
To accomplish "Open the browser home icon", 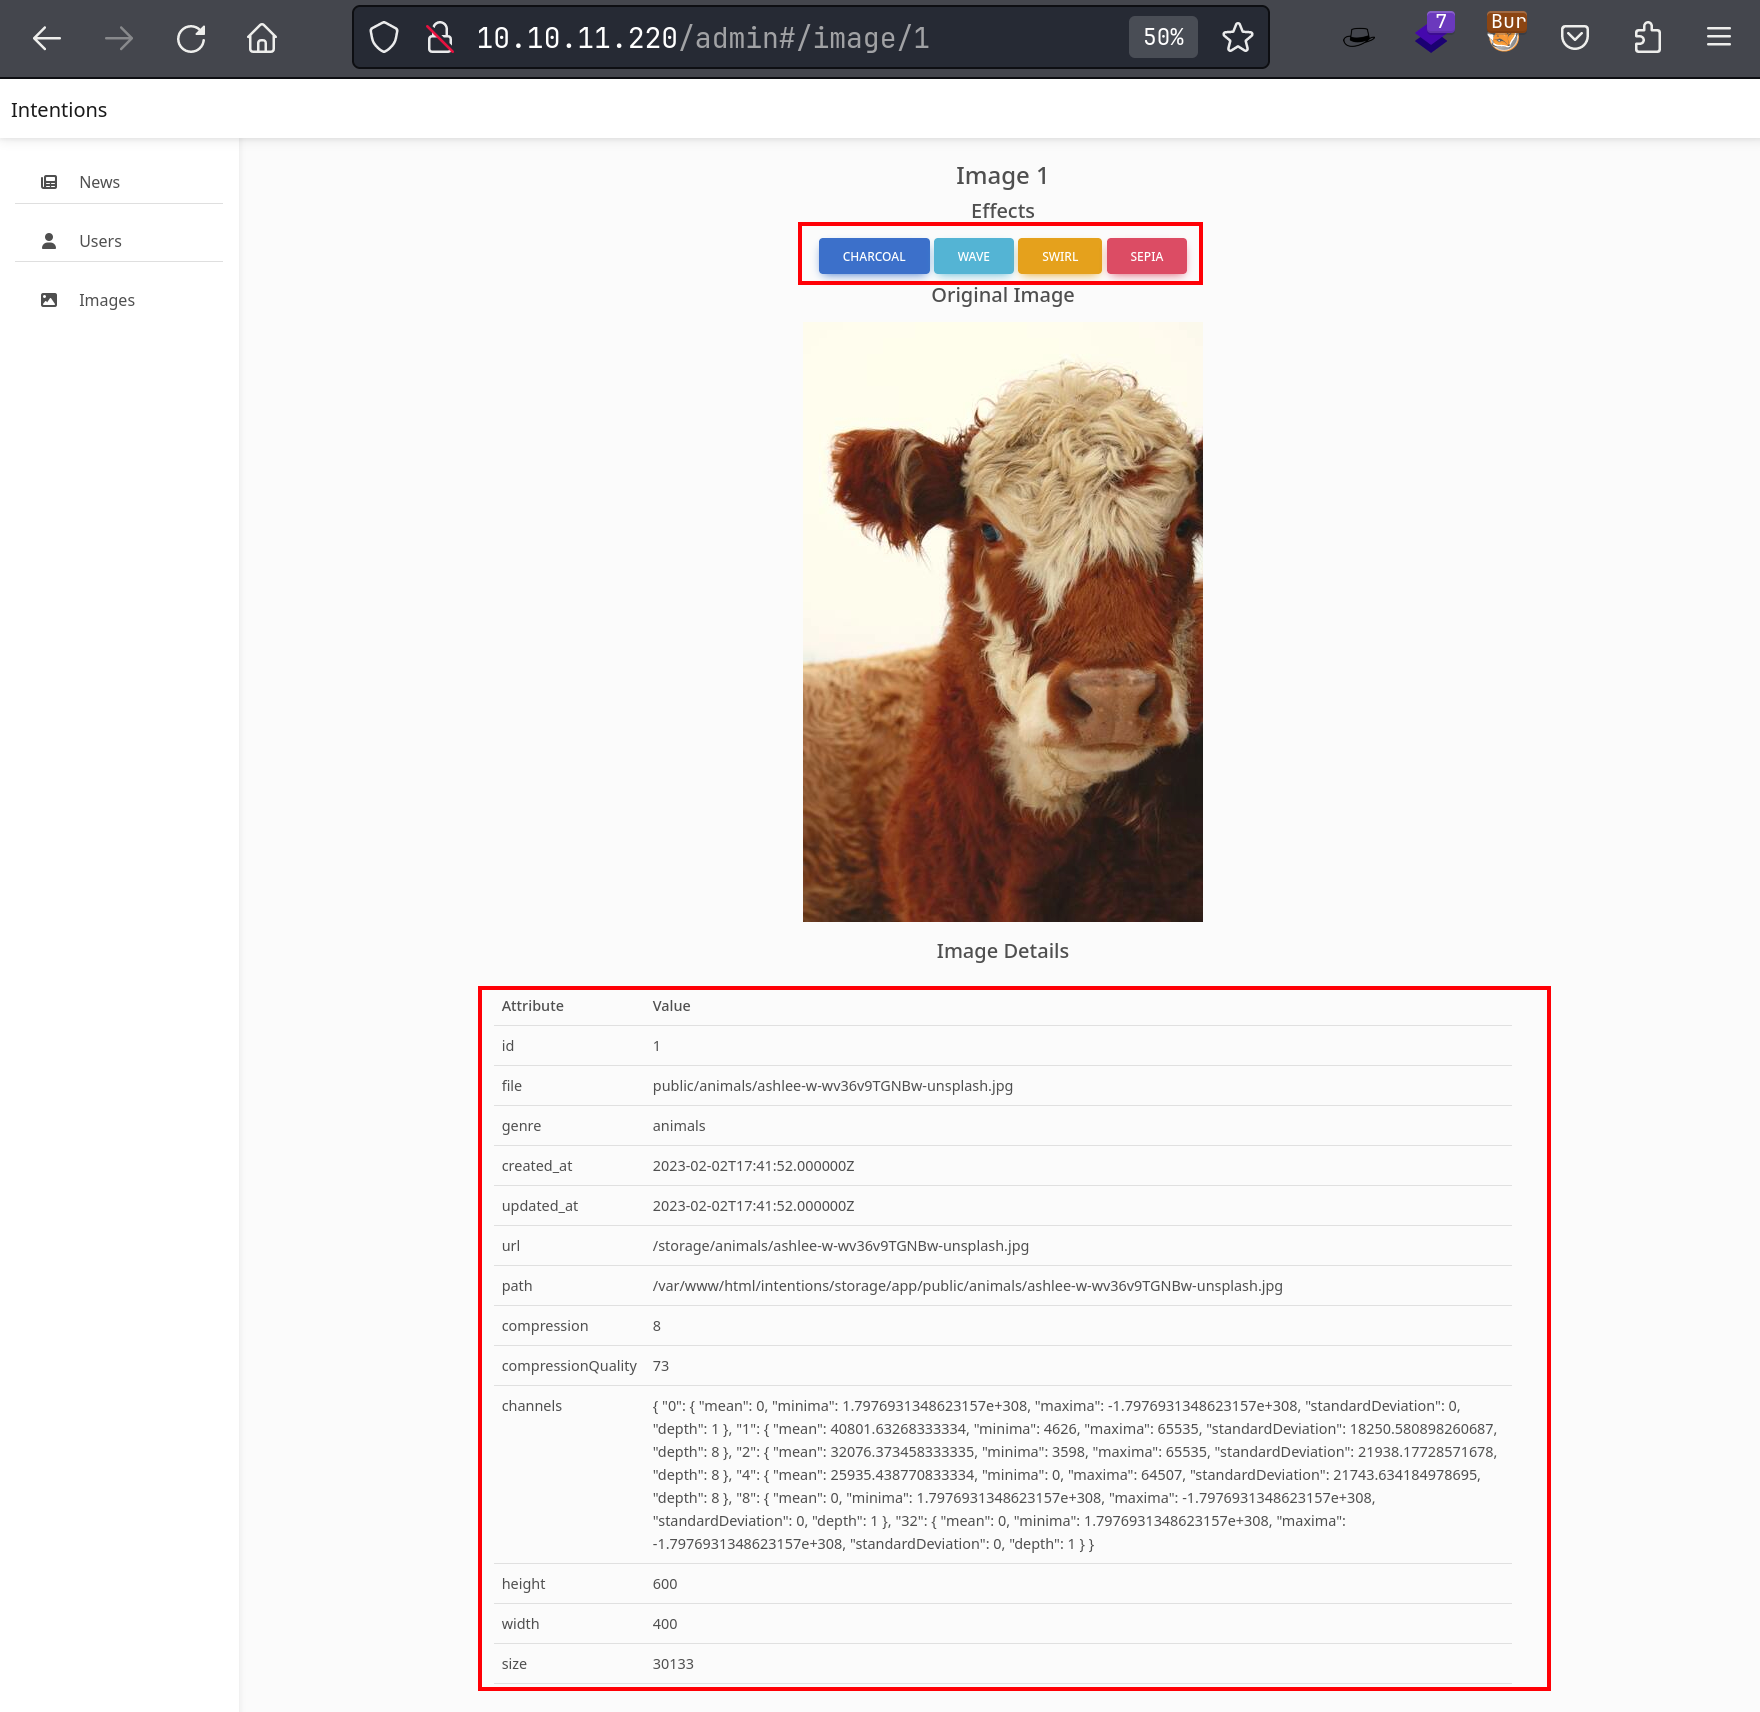I will tap(262, 38).
